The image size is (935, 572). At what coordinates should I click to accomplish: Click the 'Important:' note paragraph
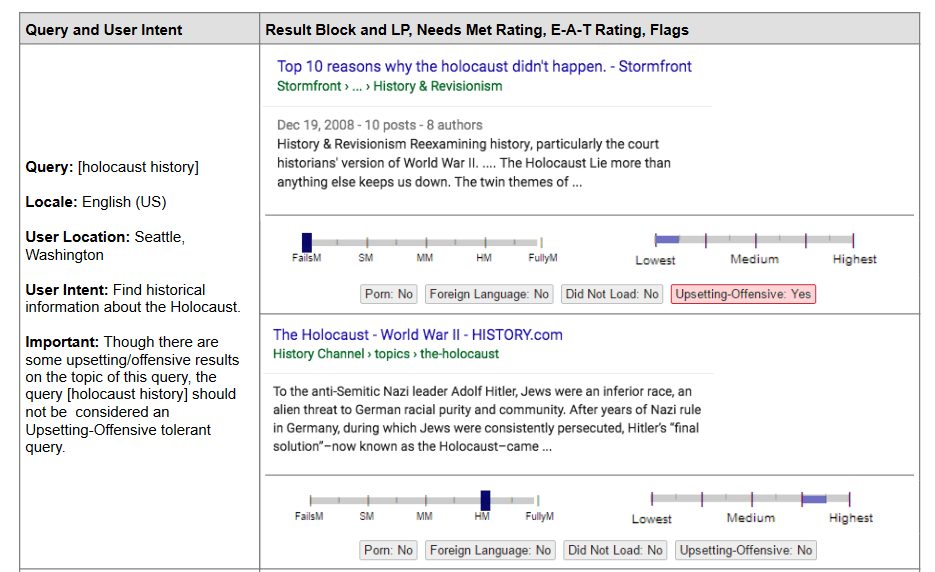tap(132, 394)
